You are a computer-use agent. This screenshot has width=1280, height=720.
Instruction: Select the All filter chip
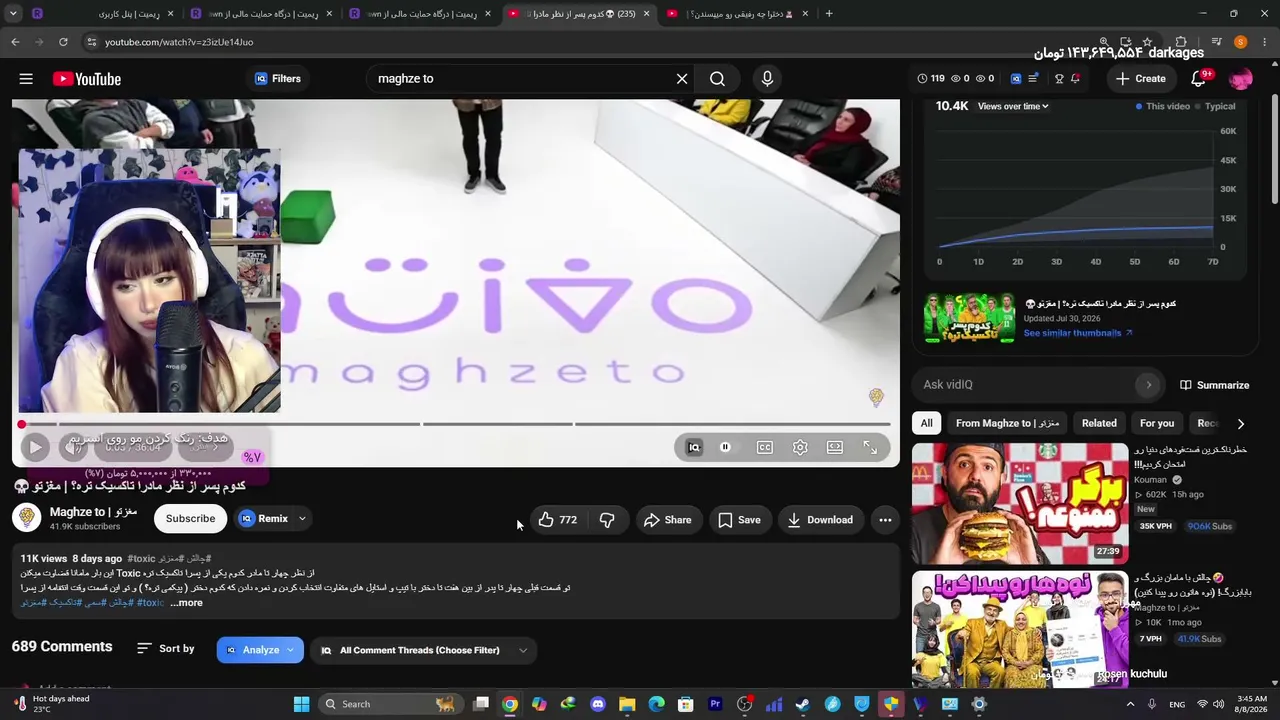(927, 423)
